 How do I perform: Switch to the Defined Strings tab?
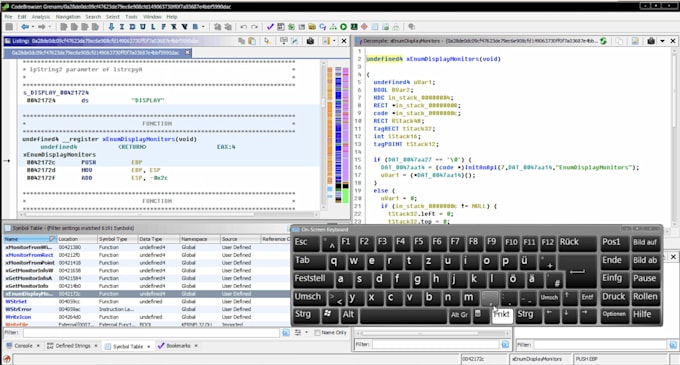coord(72,346)
